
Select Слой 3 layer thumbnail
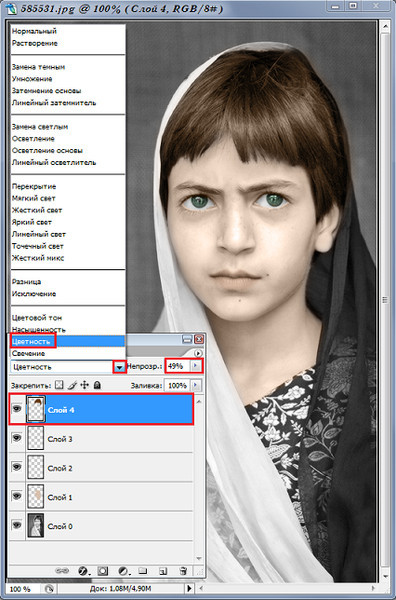click(36, 438)
